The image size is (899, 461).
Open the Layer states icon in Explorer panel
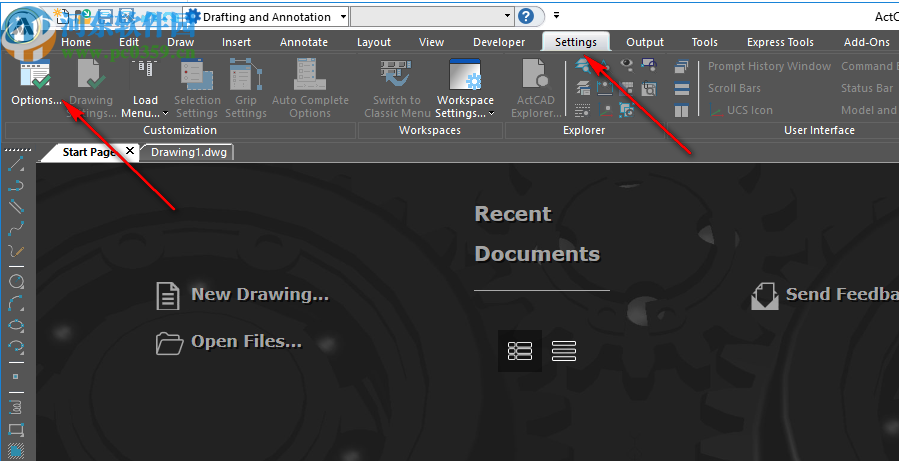583,88
